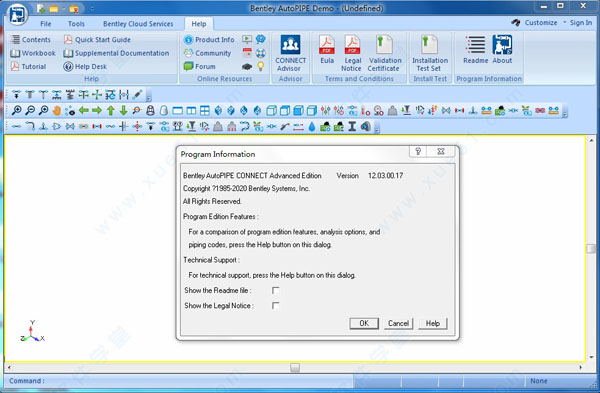Open the Help Desk

click(85, 67)
